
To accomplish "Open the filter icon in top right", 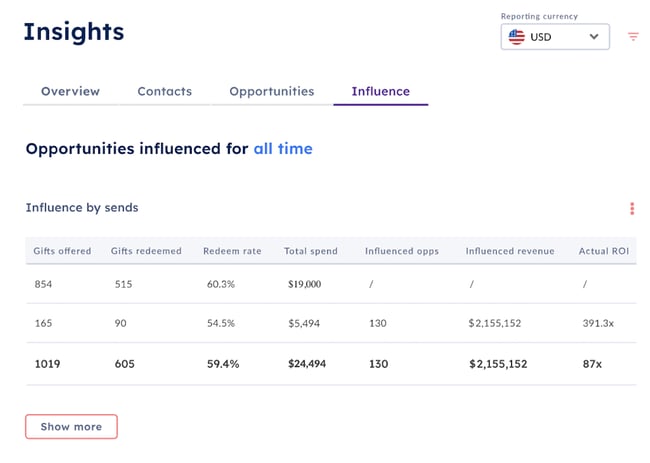I will pos(633,37).
